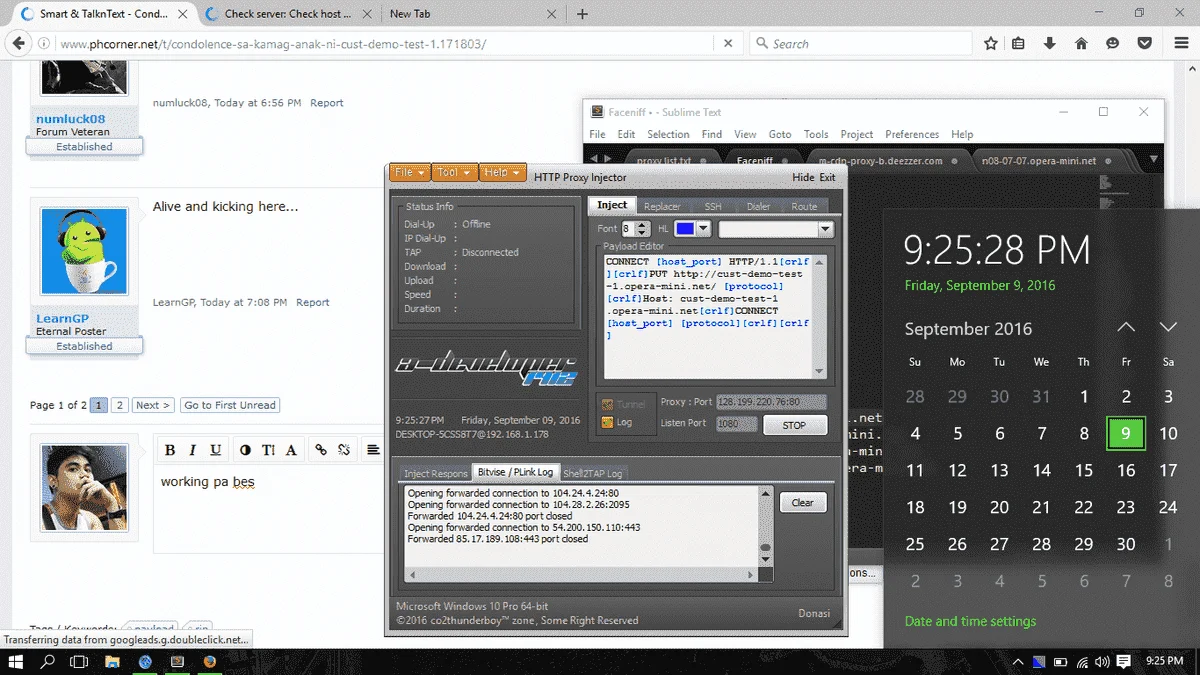Click the Bold formatting icon in reply editor
Image resolution: width=1200 pixels, height=675 pixels.
(170, 450)
